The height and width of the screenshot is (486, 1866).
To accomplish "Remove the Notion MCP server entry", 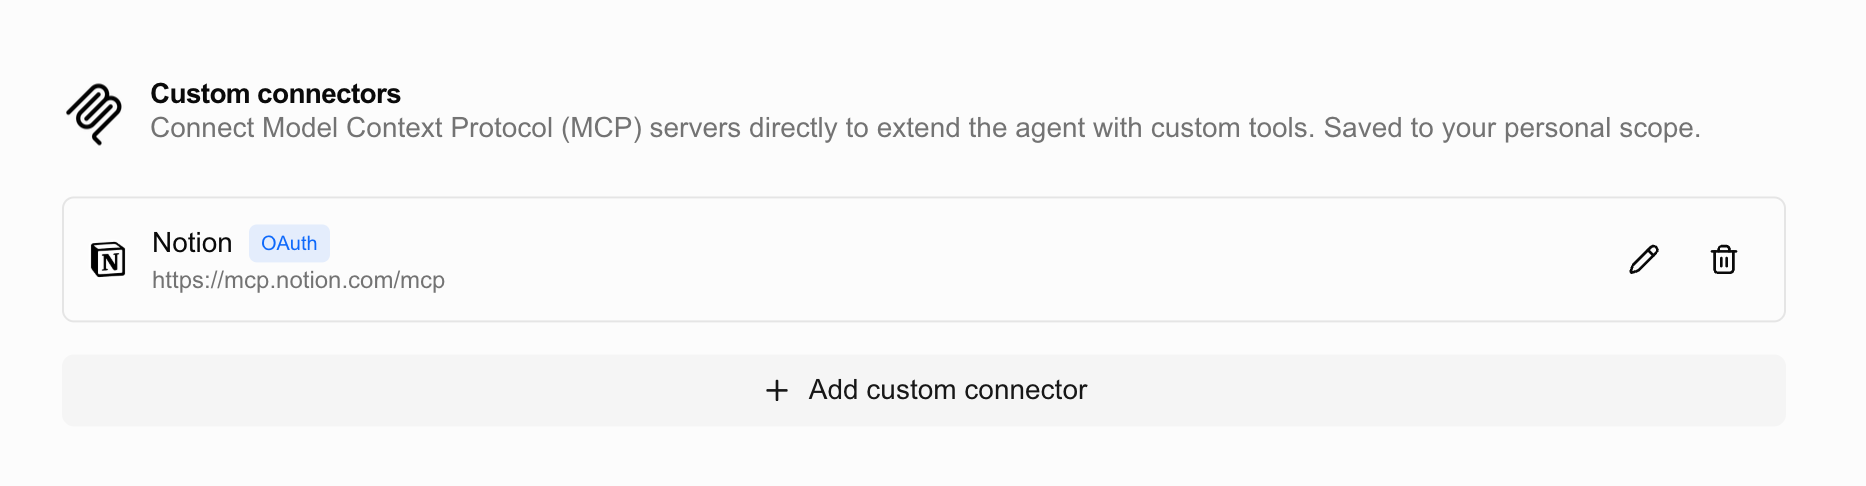I will [x=1724, y=260].
